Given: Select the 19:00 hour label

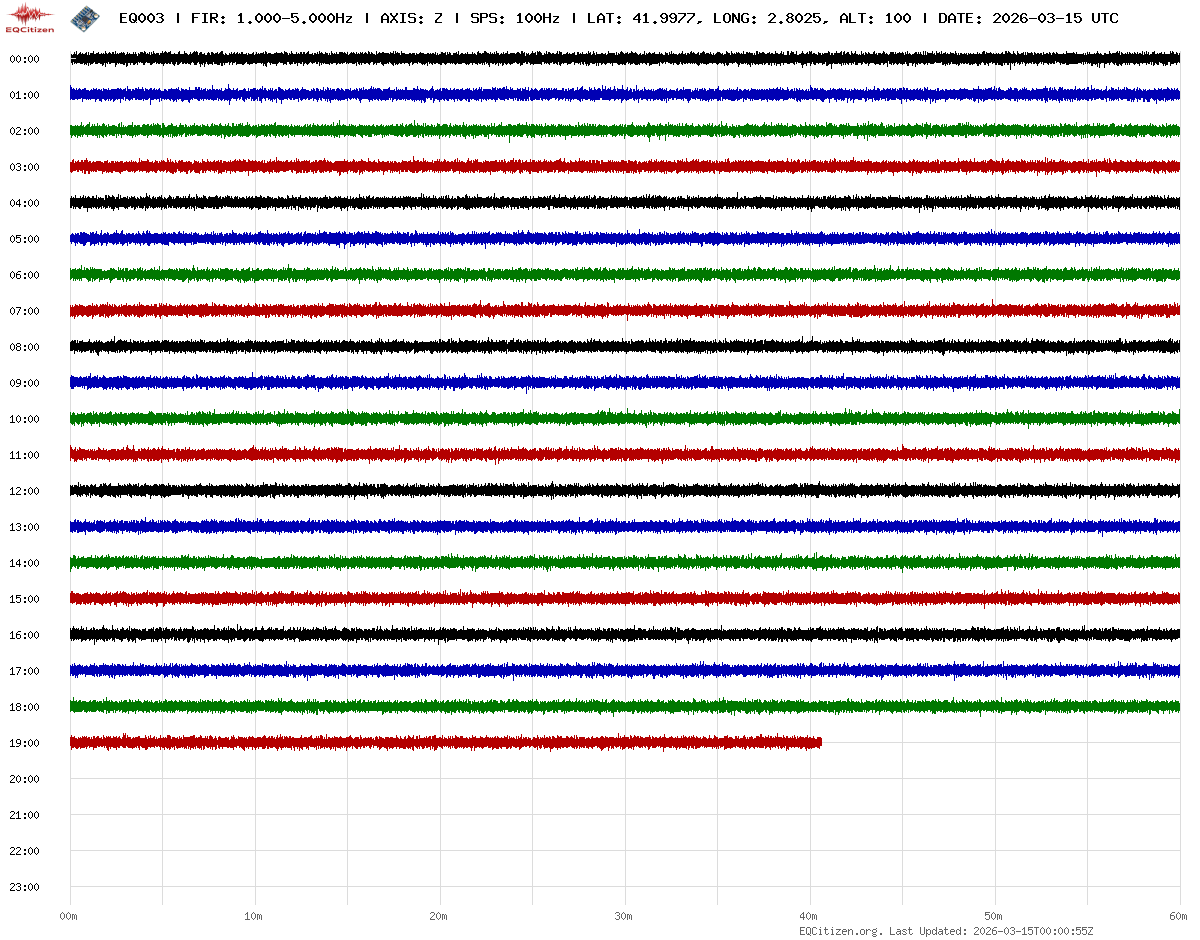Looking at the screenshot, I should pos(24,743).
